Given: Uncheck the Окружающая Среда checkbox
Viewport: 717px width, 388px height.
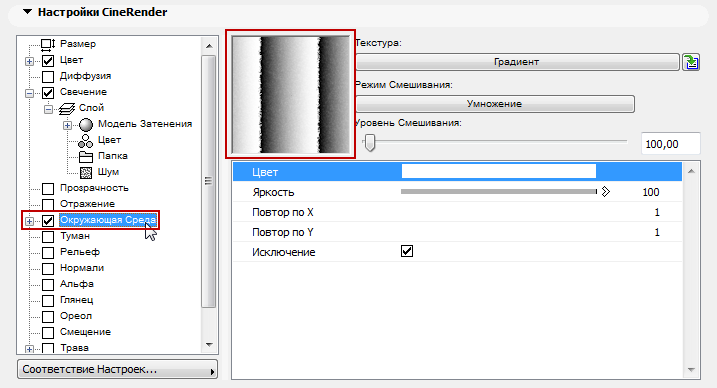Looking at the screenshot, I should [x=48, y=221].
